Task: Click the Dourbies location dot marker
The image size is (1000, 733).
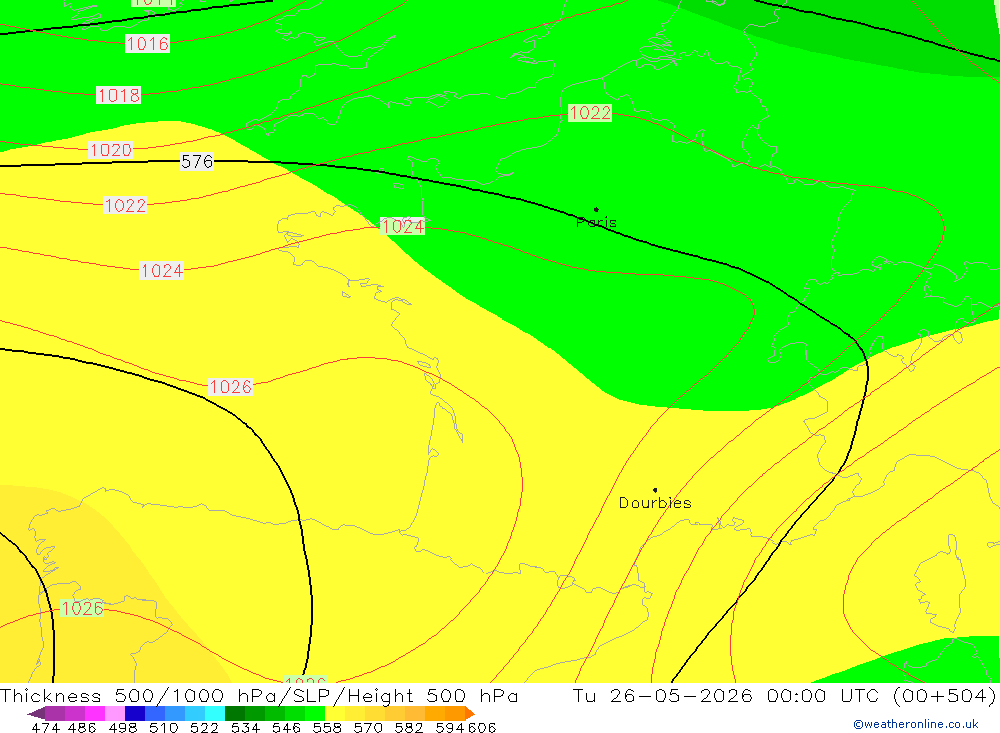Action: click(x=655, y=490)
